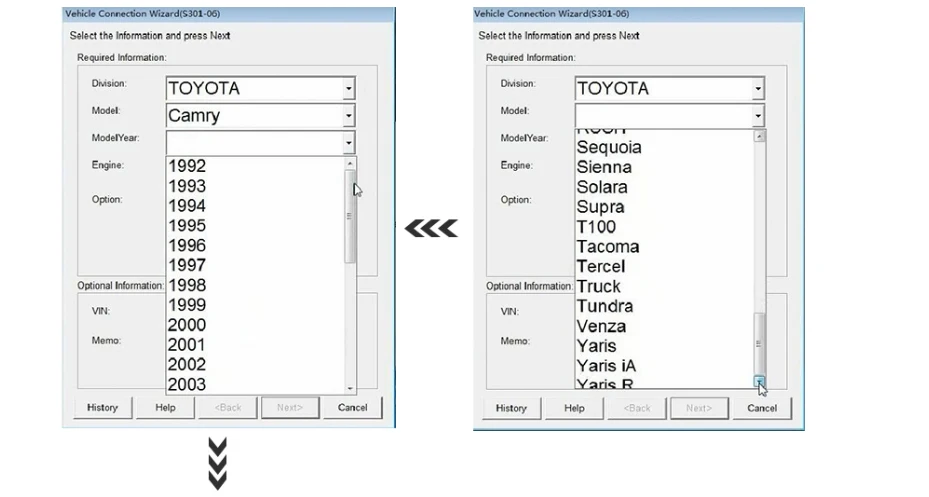Click History button in the right wizard

[x=511, y=408]
